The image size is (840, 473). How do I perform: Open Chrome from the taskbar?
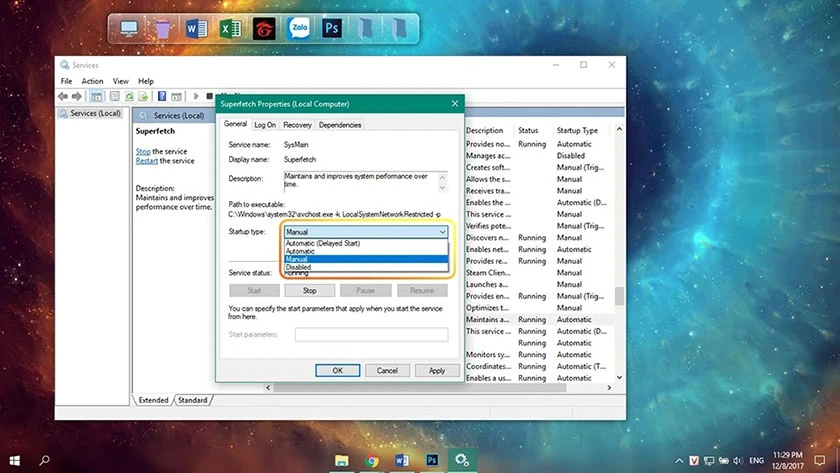tap(372, 460)
